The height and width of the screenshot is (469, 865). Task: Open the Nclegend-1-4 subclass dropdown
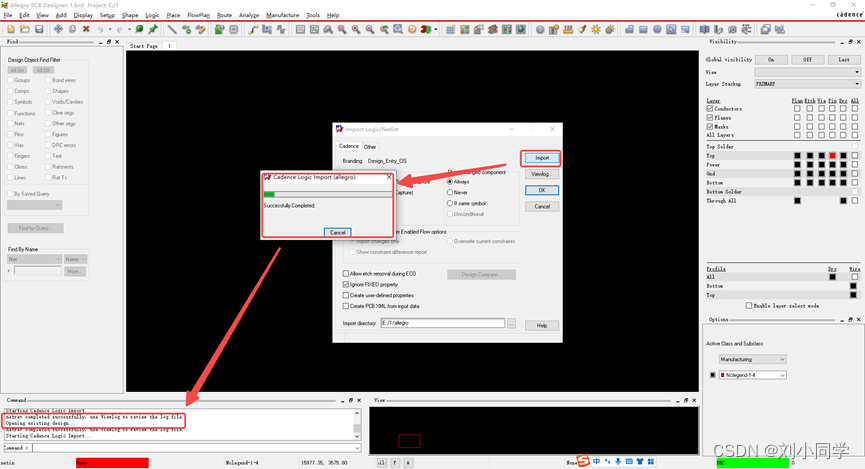[752, 375]
